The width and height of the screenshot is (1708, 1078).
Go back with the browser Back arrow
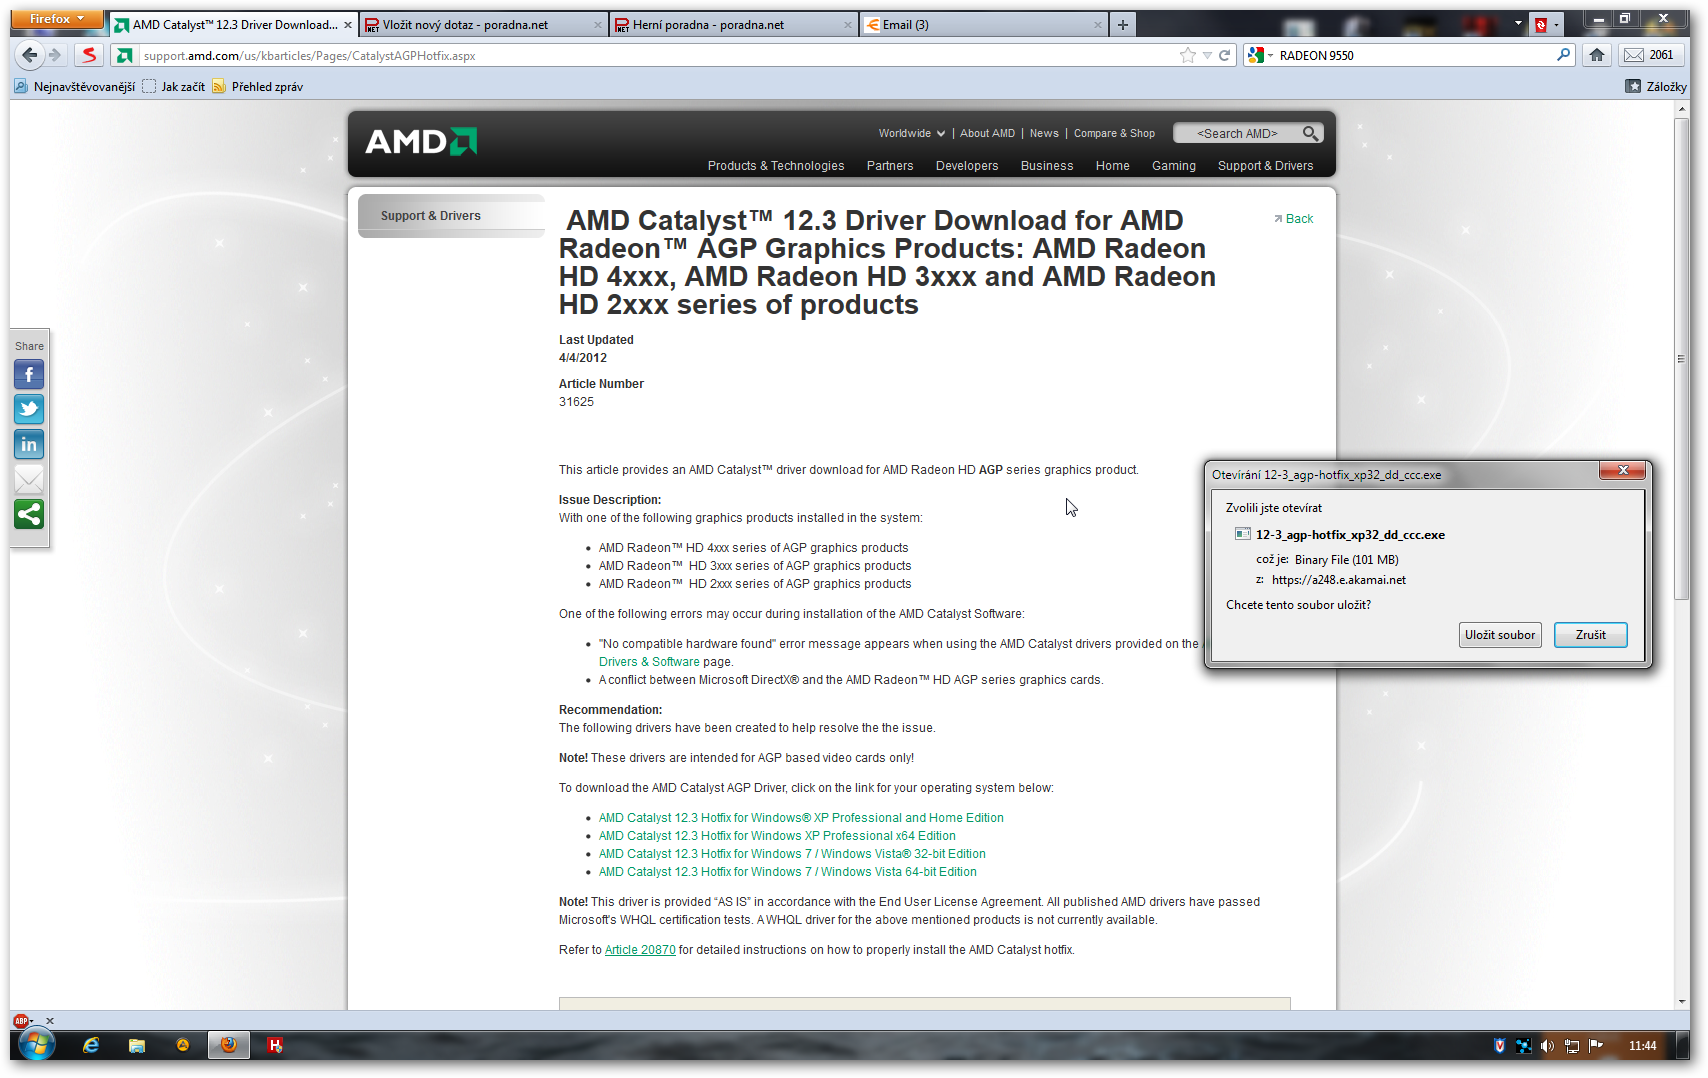pos(30,55)
